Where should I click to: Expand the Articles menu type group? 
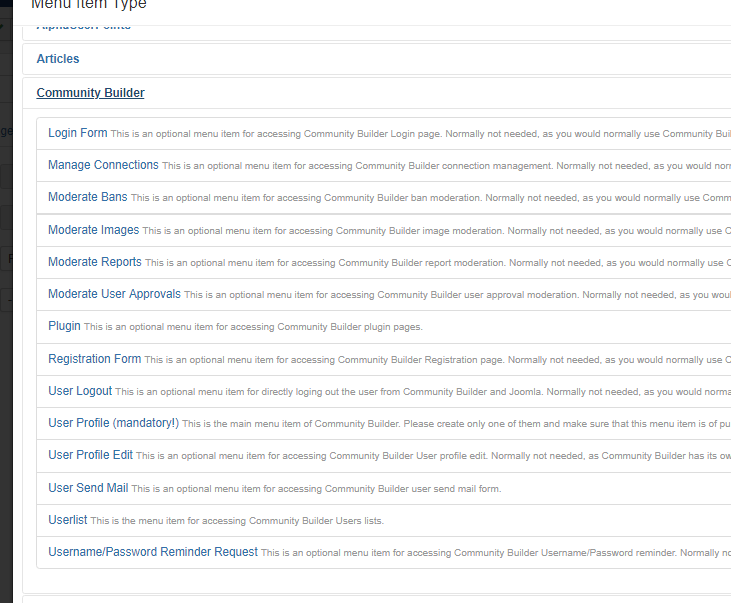tap(58, 59)
